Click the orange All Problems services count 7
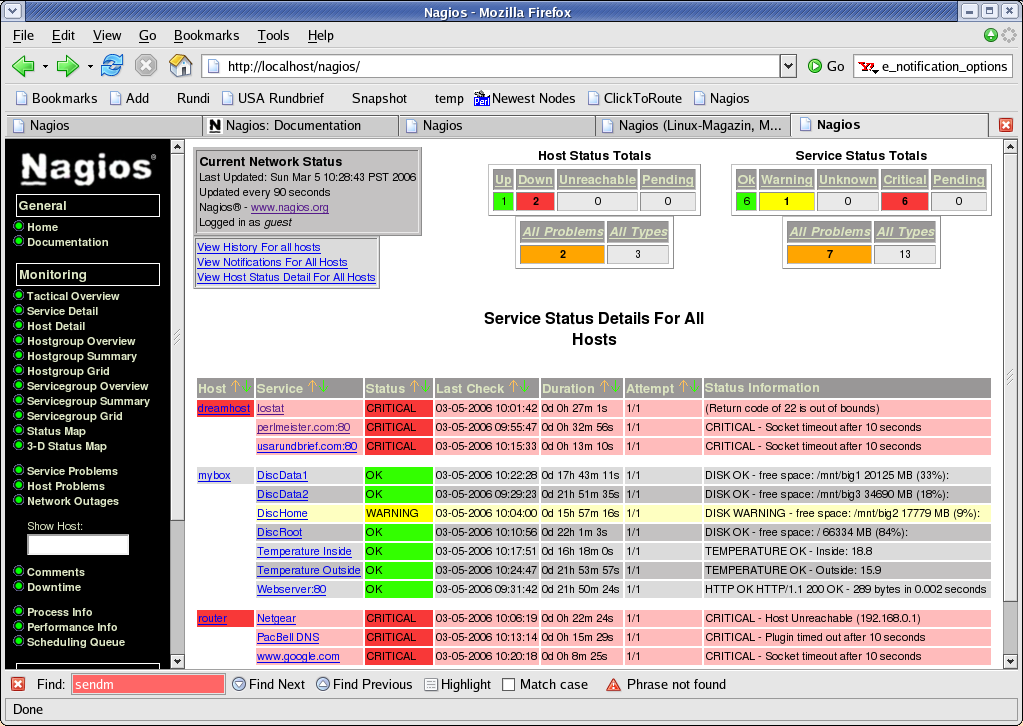Screen dimensions: 1023x726 [x=829, y=254]
